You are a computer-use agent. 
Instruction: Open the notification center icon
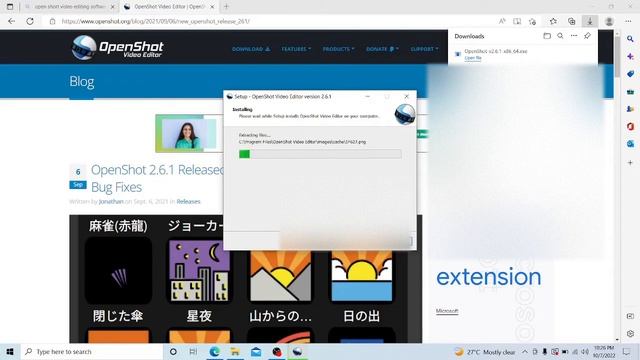click(627, 352)
